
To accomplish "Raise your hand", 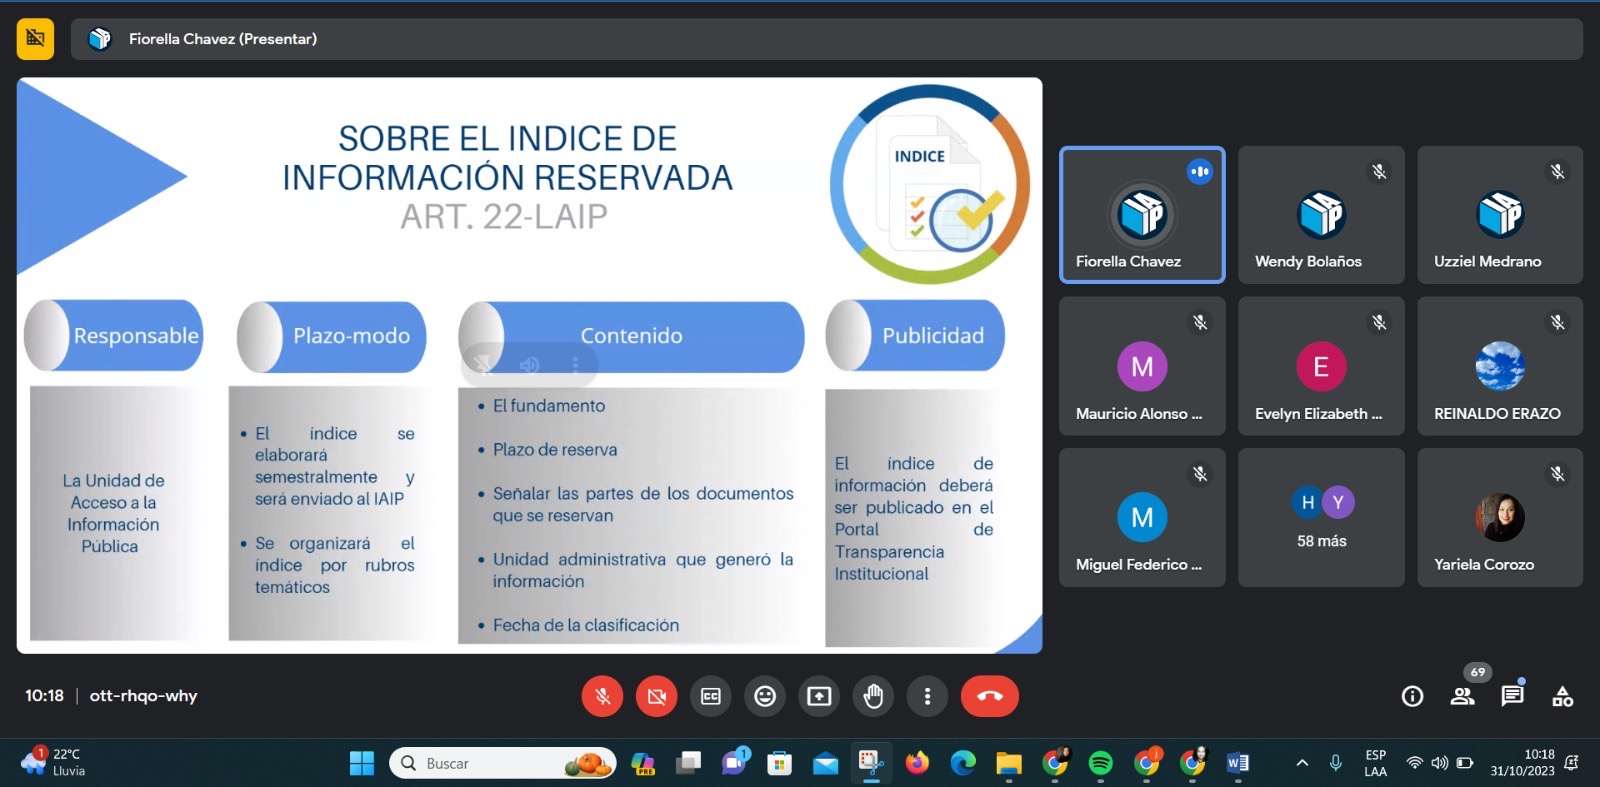I will (x=873, y=696).
